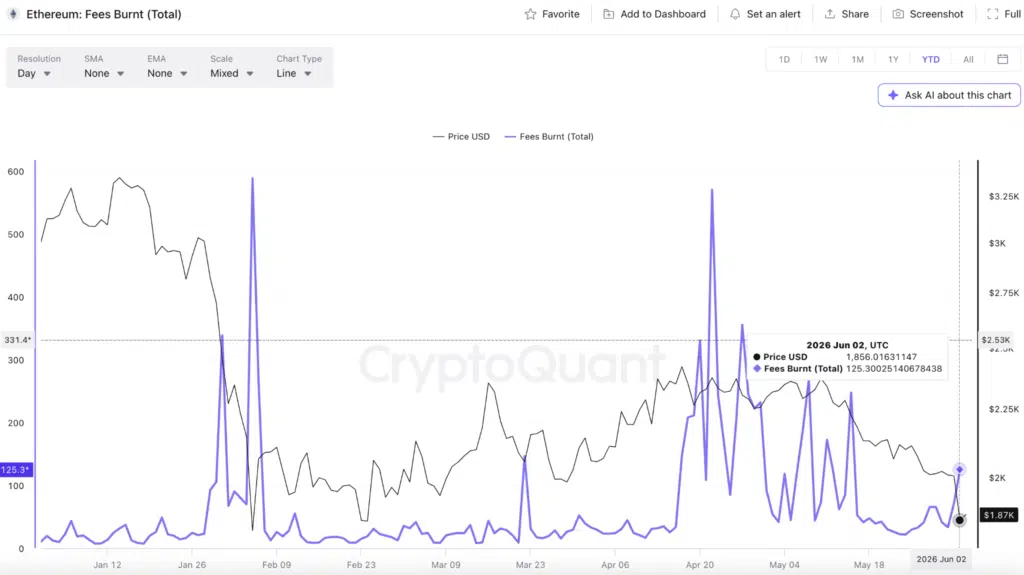Select the 1M time range
The width and height of the screenshot is (1024, 575).
(x=857, y=59)
